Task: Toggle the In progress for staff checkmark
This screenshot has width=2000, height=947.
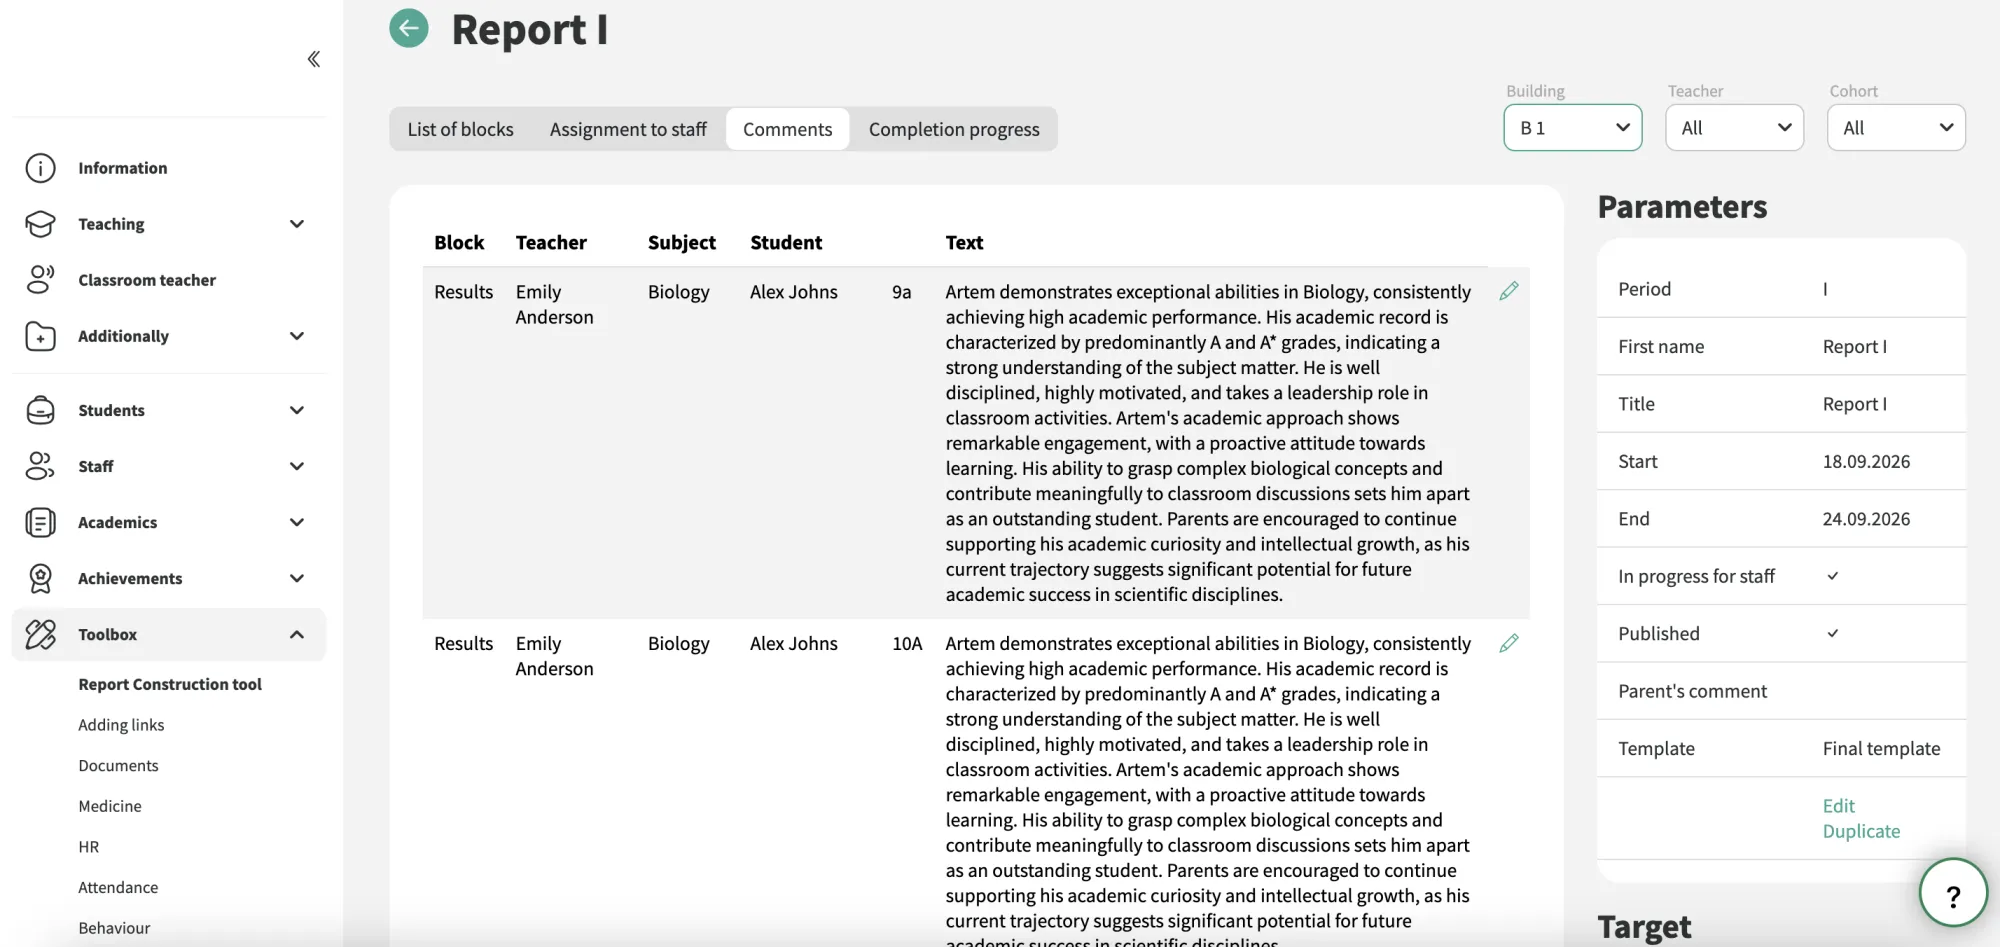Action: (1833, 576)
